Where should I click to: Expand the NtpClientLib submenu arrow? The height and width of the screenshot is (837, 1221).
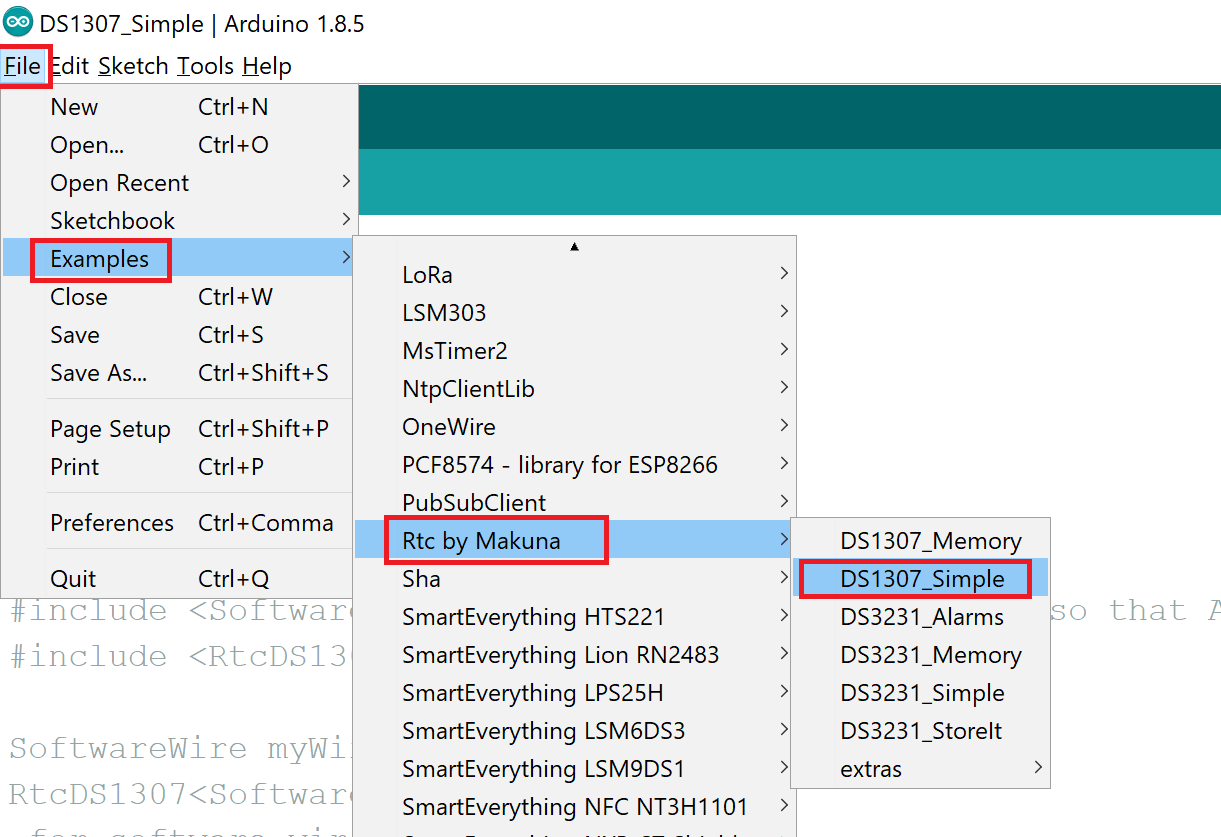click(x=785, y=388)
